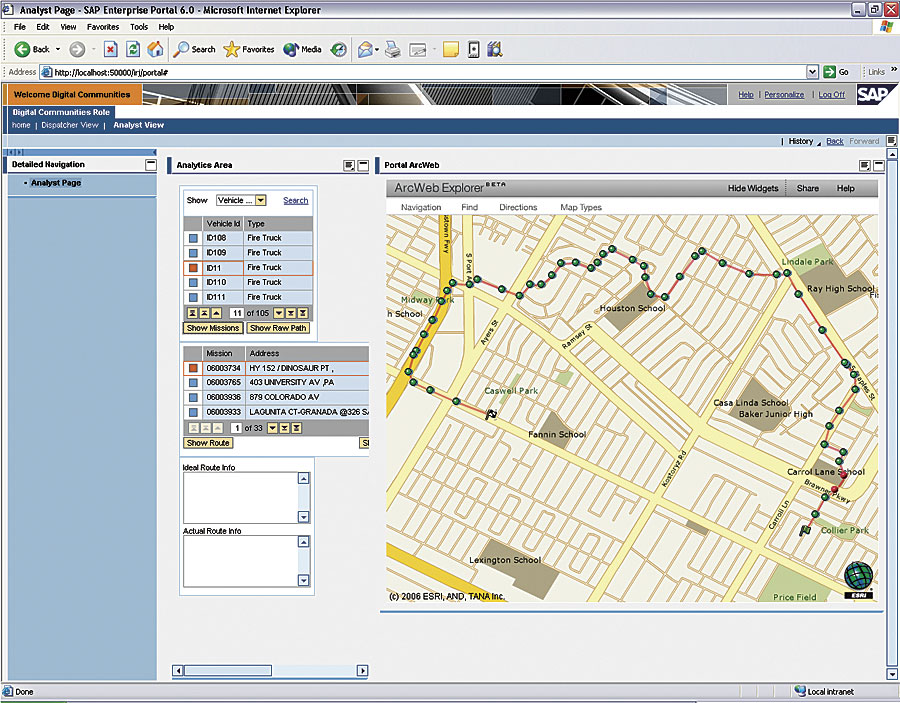Screen dimensions: 900x703
Task: Click the Show Missions button
Action: 212,328
